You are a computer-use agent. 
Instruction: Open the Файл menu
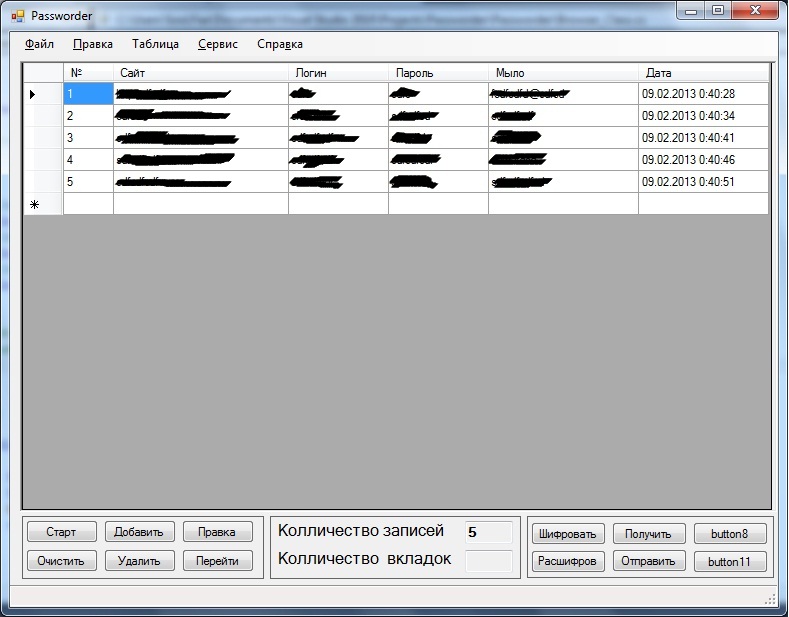tap(39, 44)
